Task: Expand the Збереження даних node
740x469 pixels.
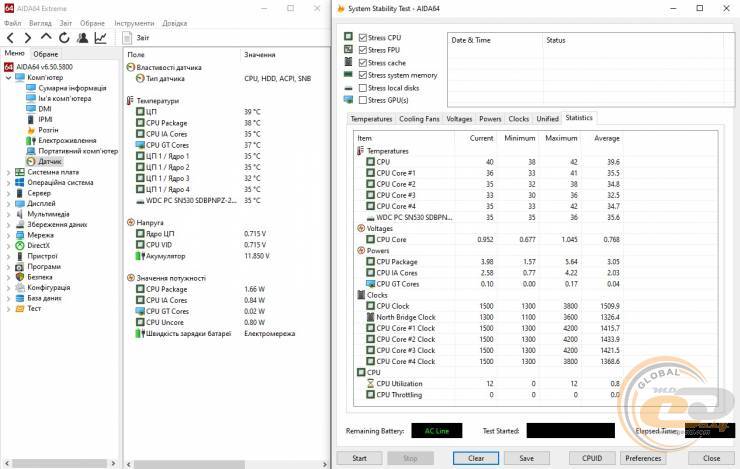Action: pyautogui.click(x=8, y=225)
